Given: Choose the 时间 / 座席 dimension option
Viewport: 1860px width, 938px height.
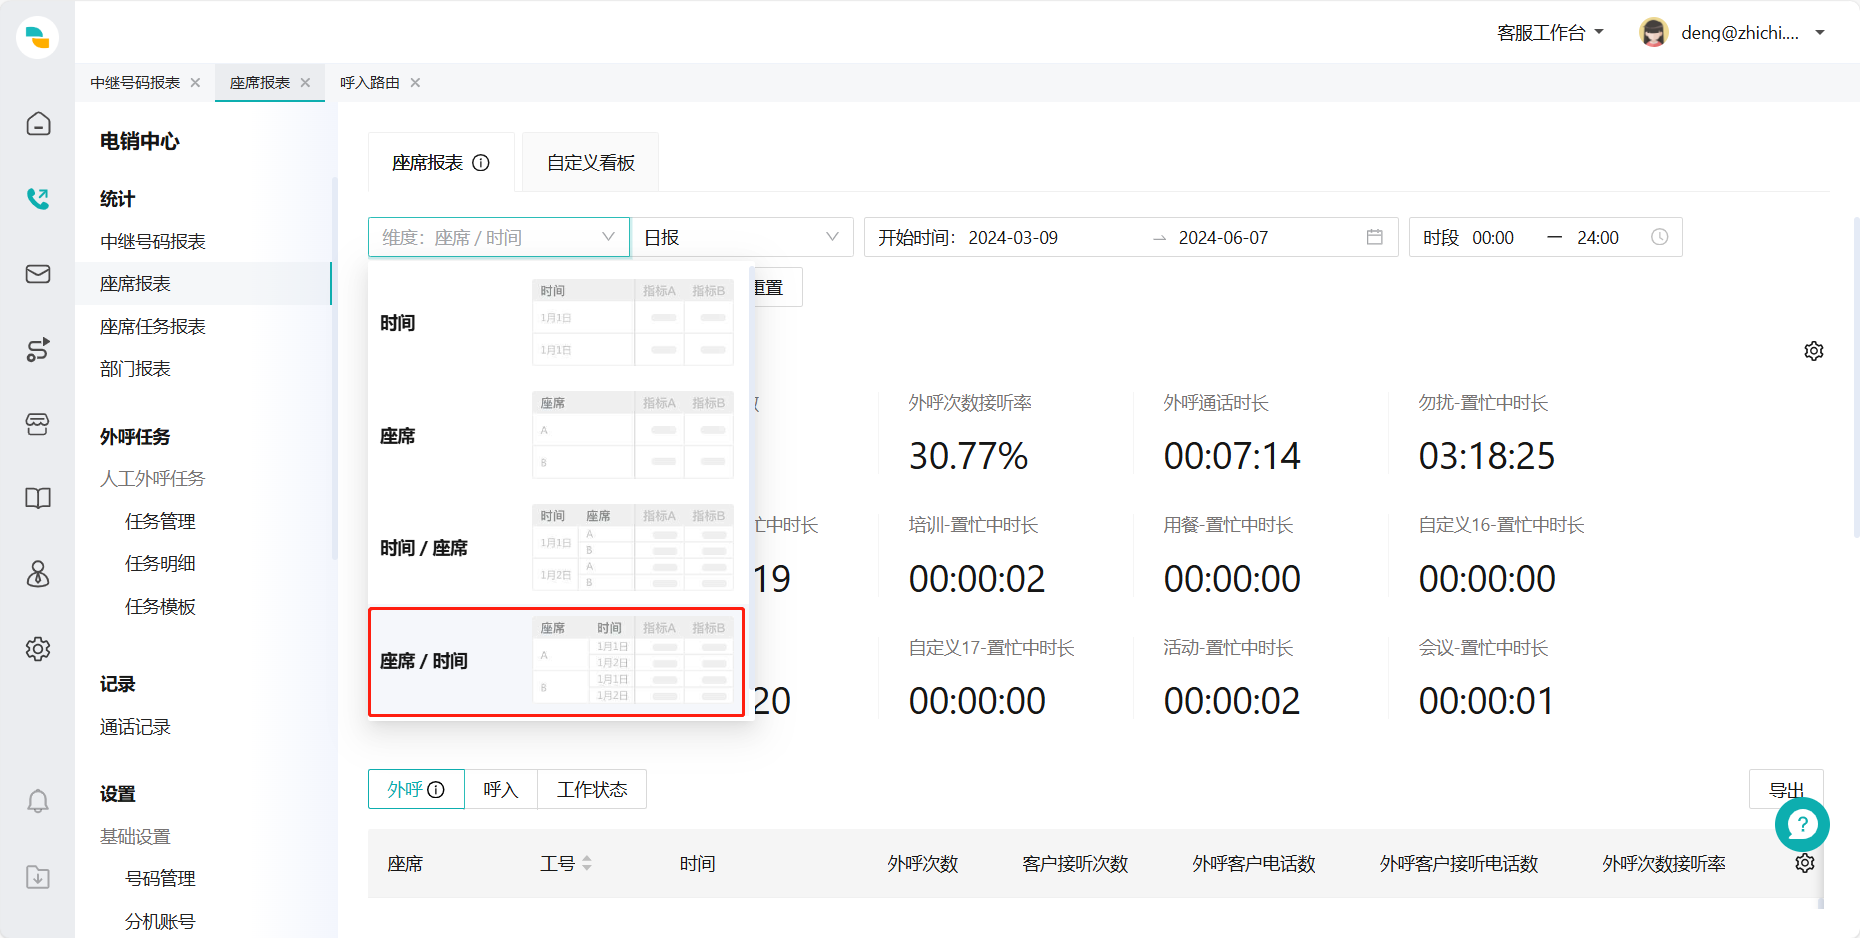Looking at the screenshot, I should pos(556,548).
